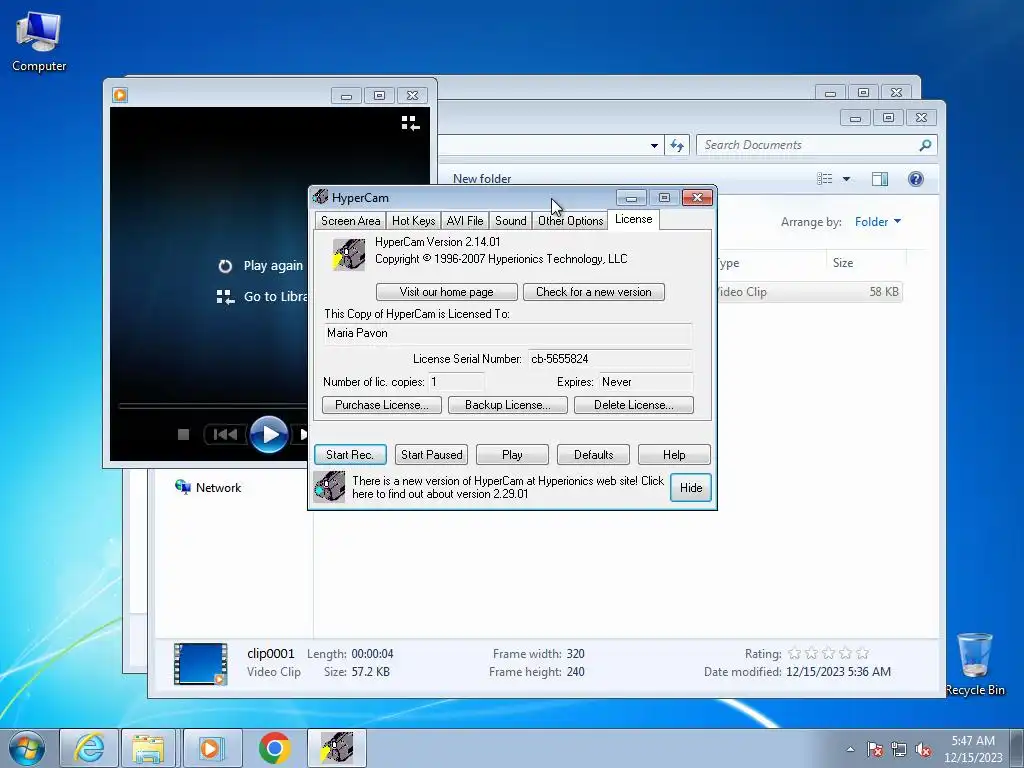Refresh the Explorer address bar

(677, 146)
